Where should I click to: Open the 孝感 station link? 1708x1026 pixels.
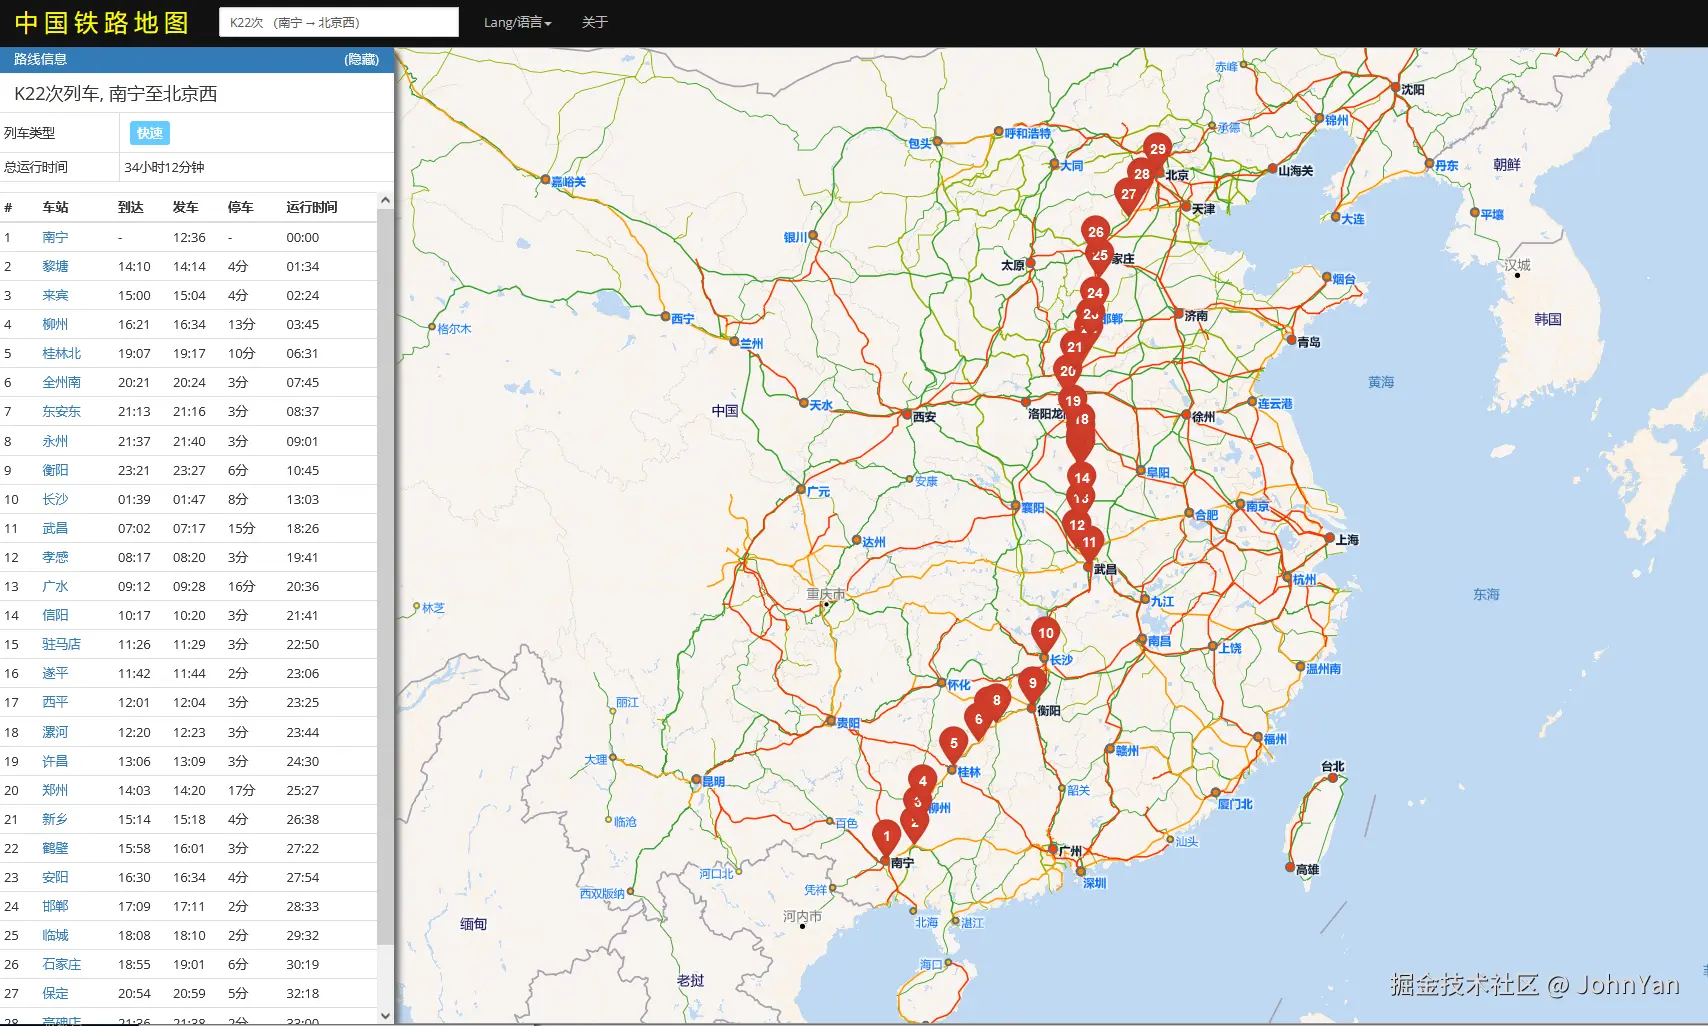pos(55,558)
